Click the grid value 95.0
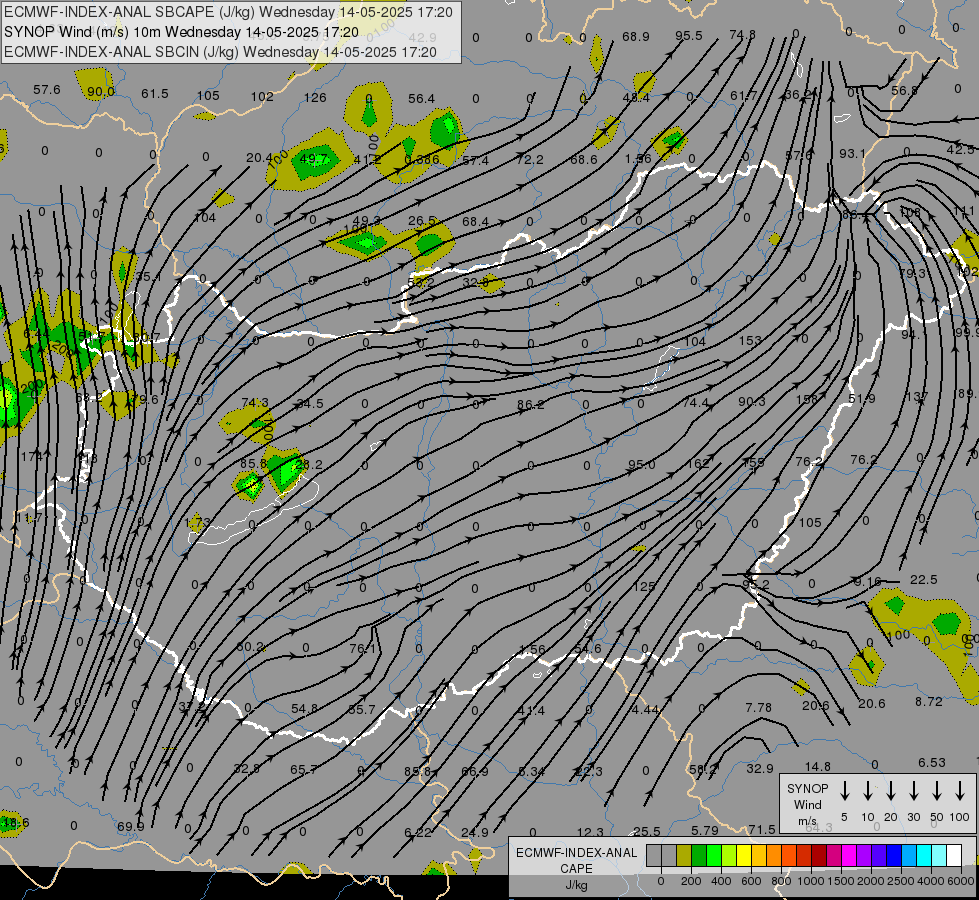Viewport: 979px width, 900px height. (x=642, y=465)
